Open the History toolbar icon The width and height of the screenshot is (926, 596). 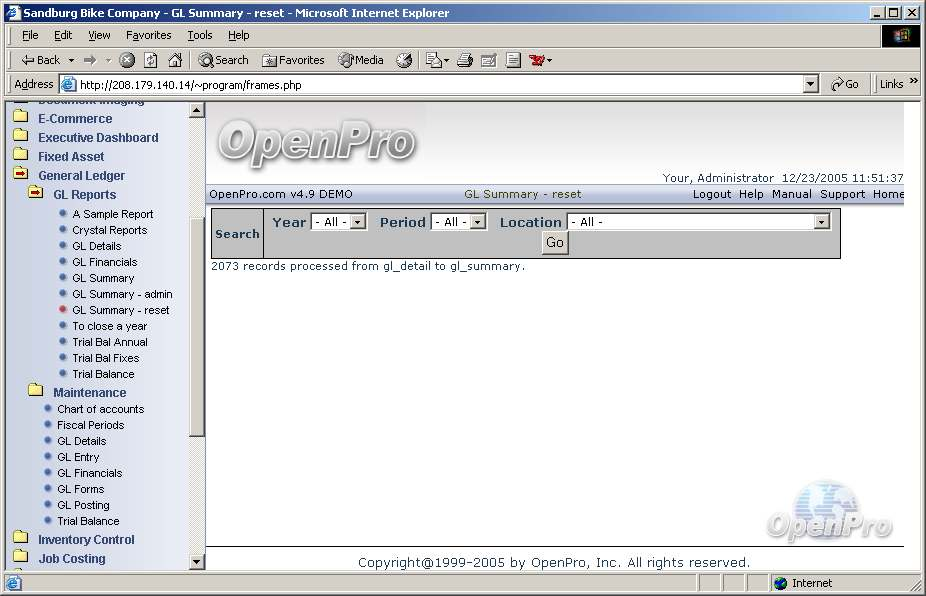(404, 60)
